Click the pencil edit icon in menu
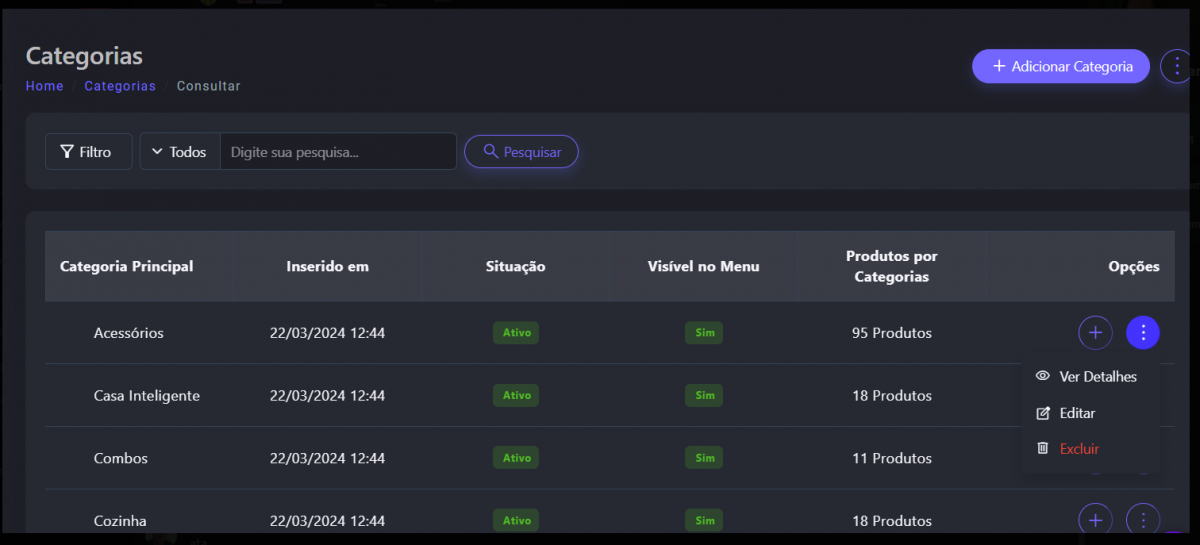 click(1043, 413)
